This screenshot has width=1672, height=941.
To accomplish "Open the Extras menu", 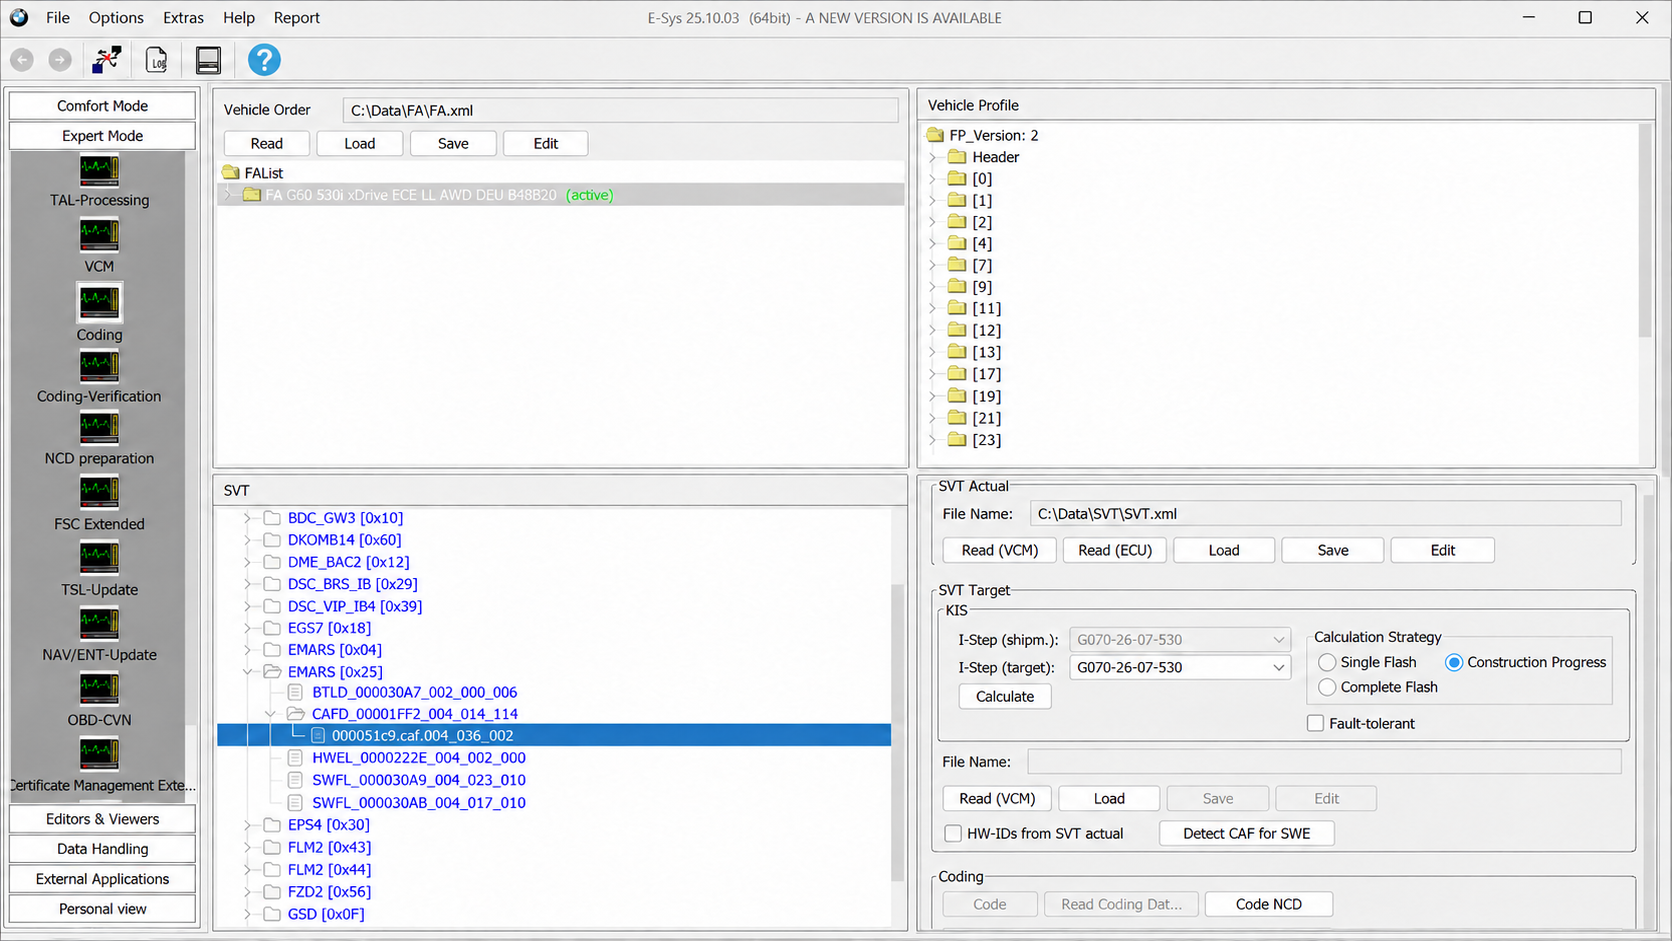I will pyautogui.click(x=183, y=18).
